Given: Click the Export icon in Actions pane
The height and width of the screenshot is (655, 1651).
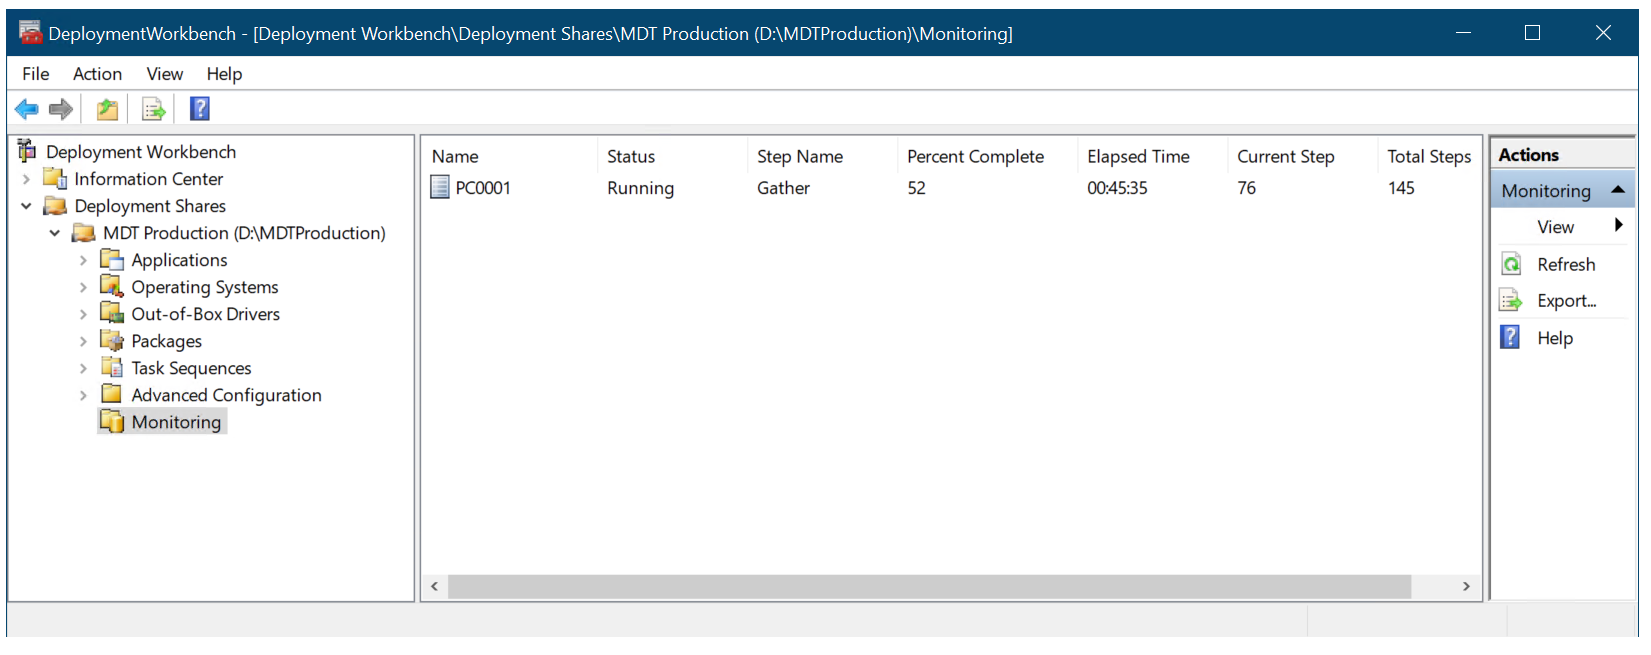Looking at the screenshot, I should [1510, 301].
